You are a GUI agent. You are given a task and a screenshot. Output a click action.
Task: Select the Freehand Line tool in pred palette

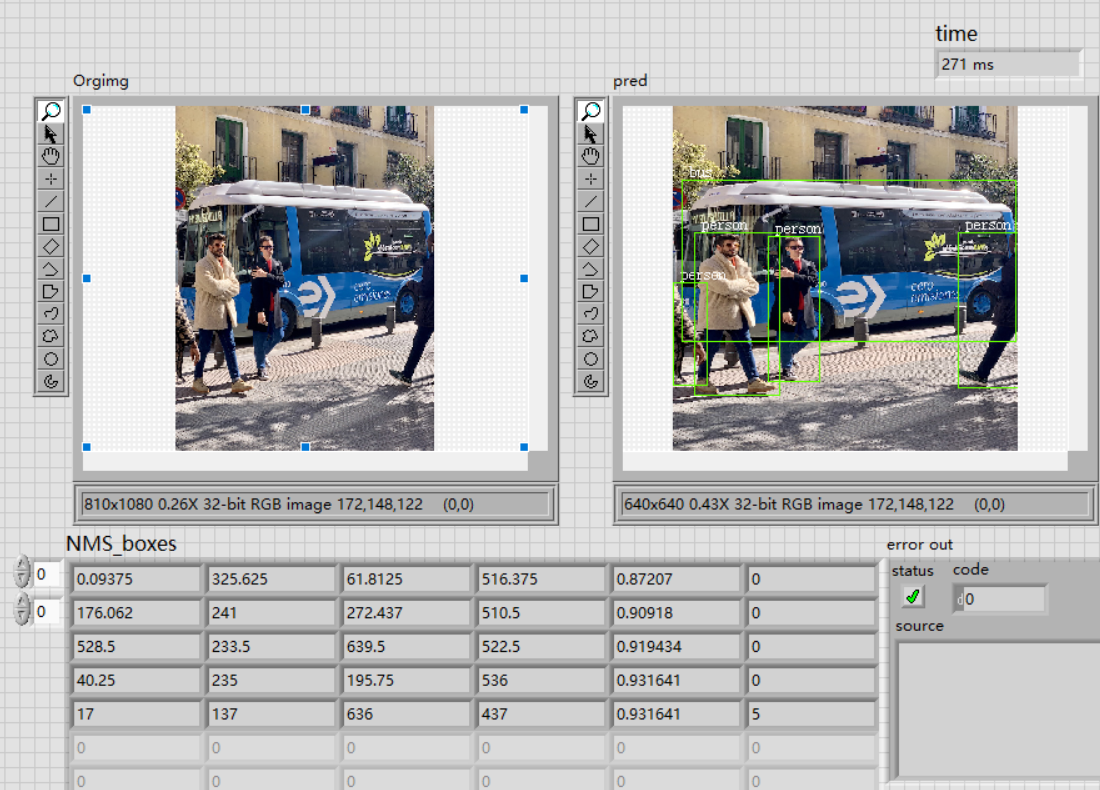[591, 314]
